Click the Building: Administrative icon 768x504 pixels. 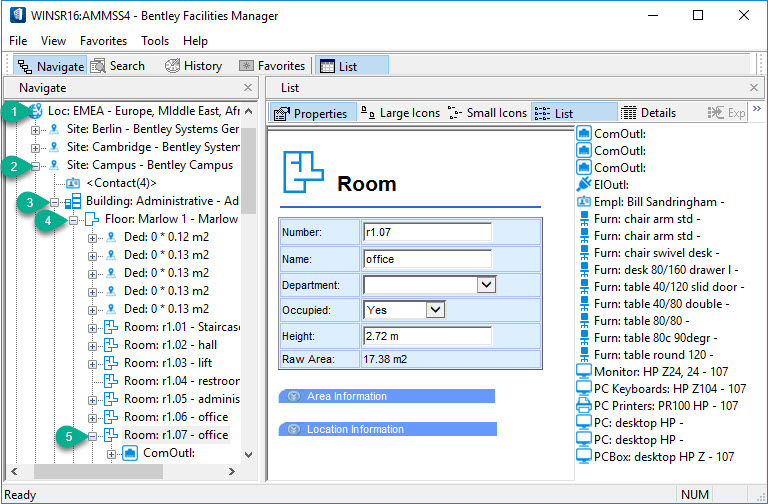(x=73, y=201)
